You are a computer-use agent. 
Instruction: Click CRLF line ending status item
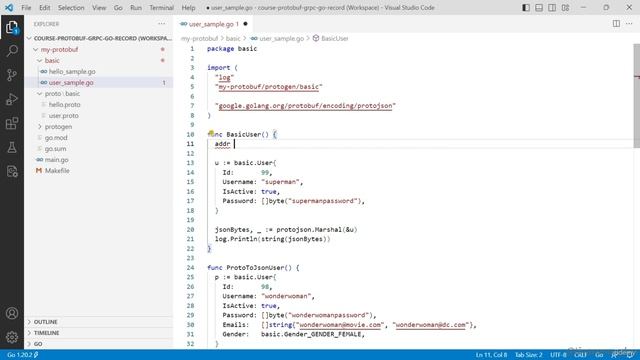point(580,355)
